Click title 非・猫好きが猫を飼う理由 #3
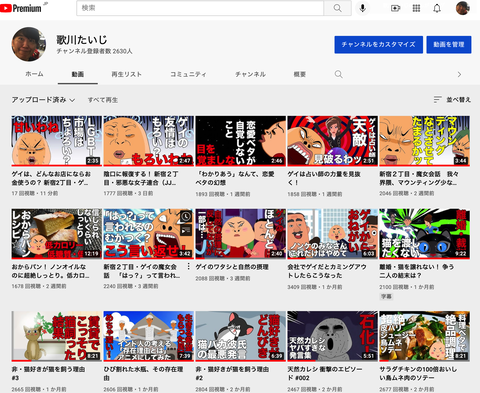480x393 pixels. tap(48, 373)
